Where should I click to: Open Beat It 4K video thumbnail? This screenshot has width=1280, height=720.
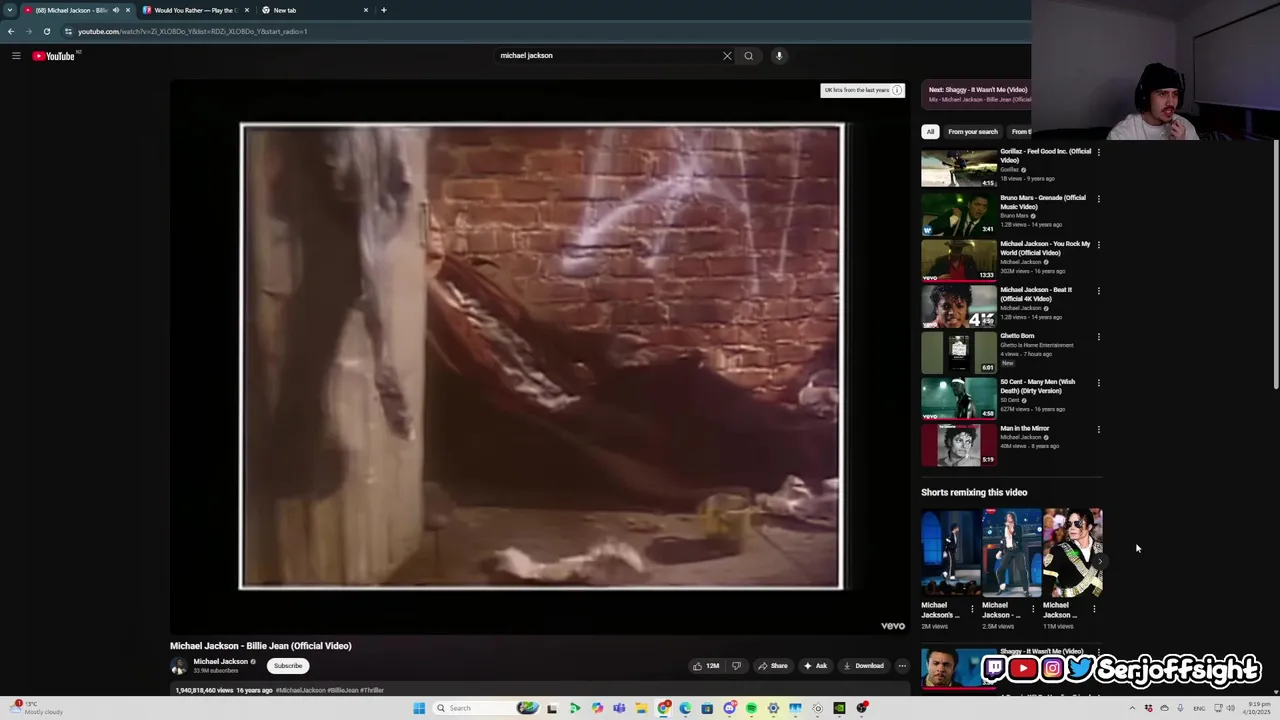(x=959, y=306)
